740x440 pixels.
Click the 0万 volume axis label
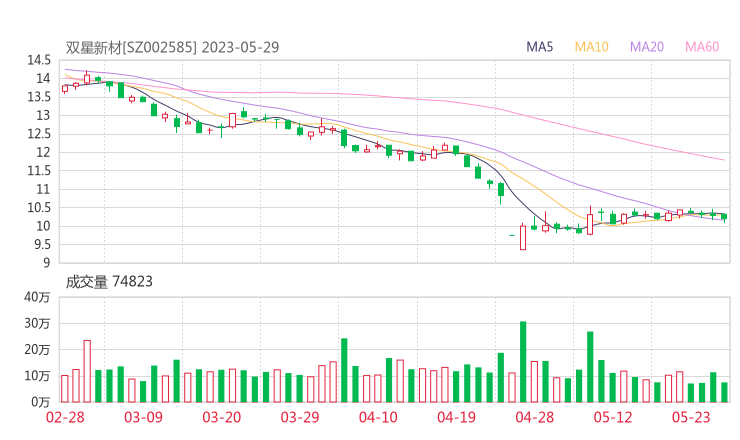click(41, 402)
